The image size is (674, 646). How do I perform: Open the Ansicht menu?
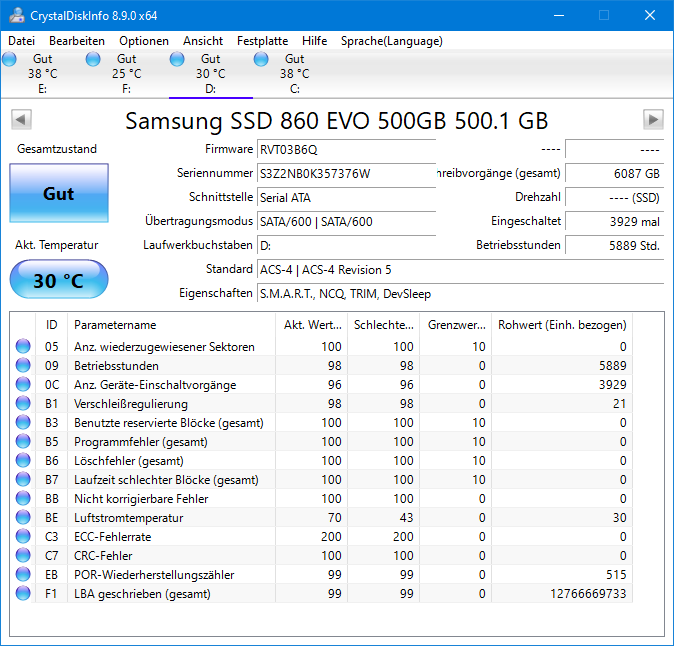[203, 41]
